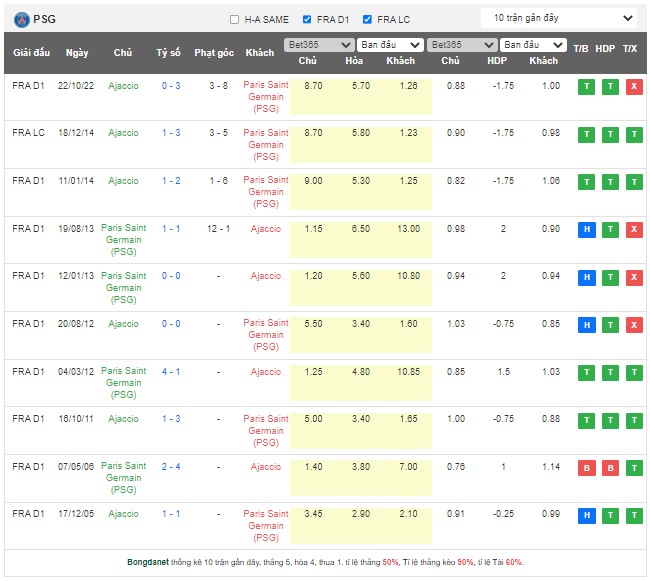Click the PSG club logo

point(21,19)
